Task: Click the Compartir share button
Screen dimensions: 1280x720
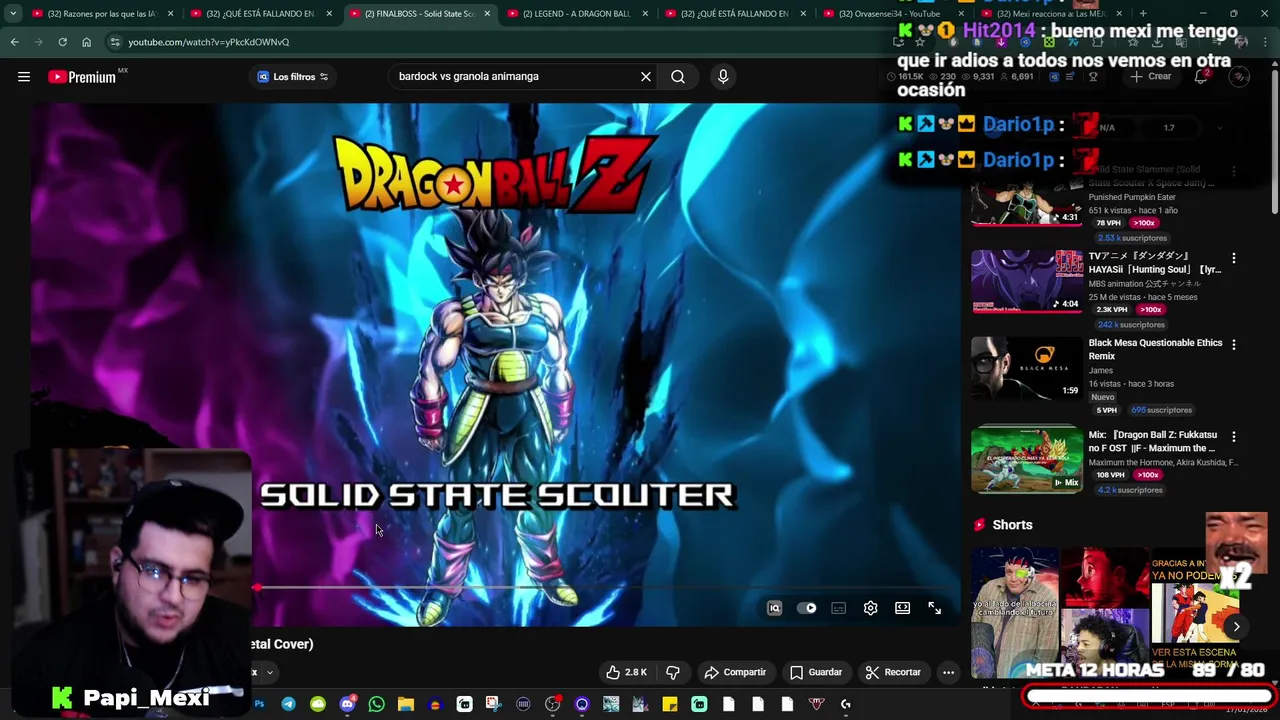Action: point(735,672)
